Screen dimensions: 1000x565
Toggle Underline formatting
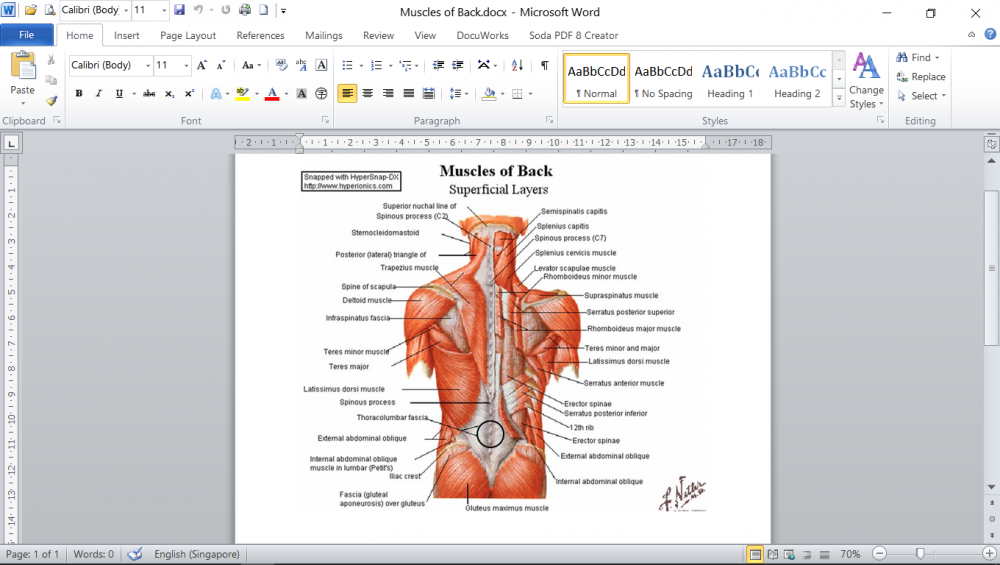(119, 94)
